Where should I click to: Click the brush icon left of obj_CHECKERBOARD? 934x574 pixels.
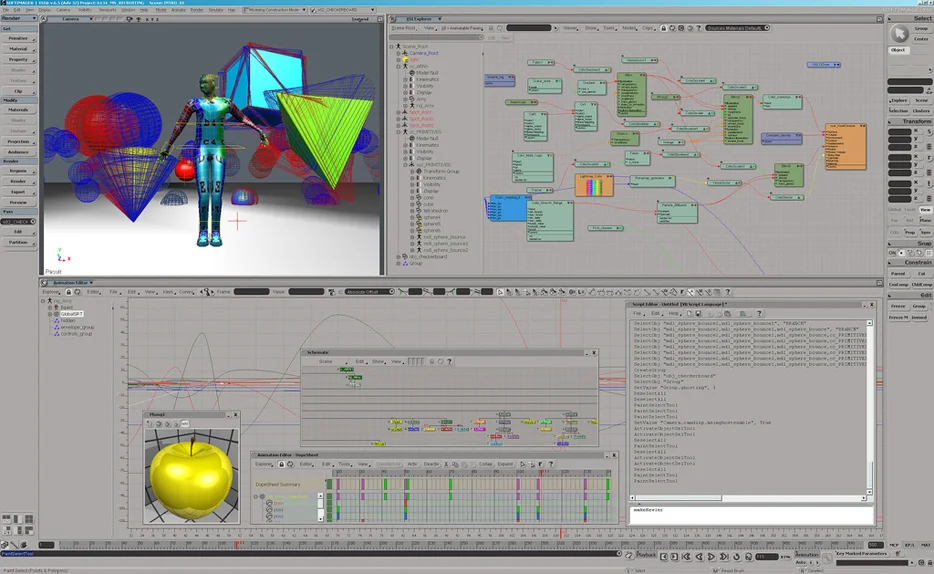tap(314, 10)
